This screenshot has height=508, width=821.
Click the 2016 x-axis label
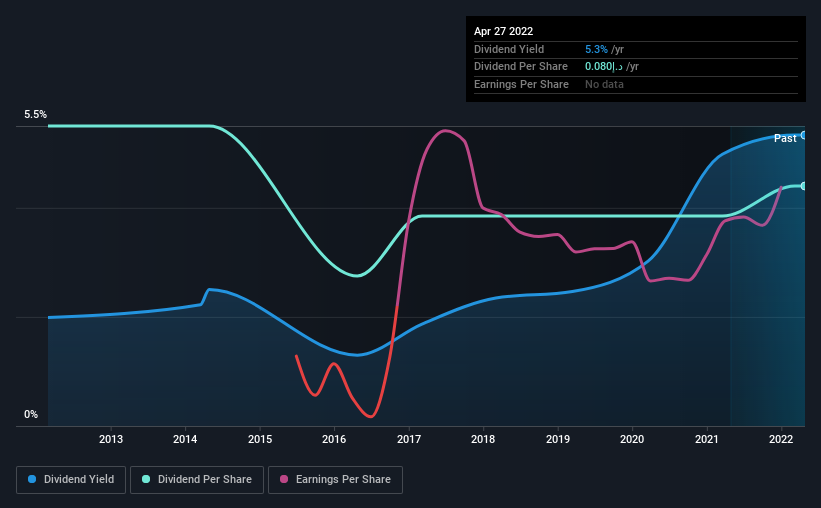point(334,439)
